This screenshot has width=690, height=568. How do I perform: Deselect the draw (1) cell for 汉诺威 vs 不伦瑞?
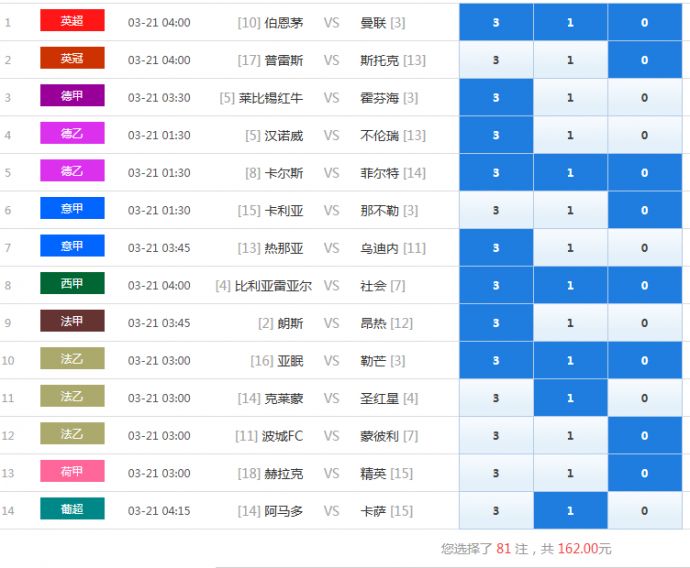pos(570,135)
